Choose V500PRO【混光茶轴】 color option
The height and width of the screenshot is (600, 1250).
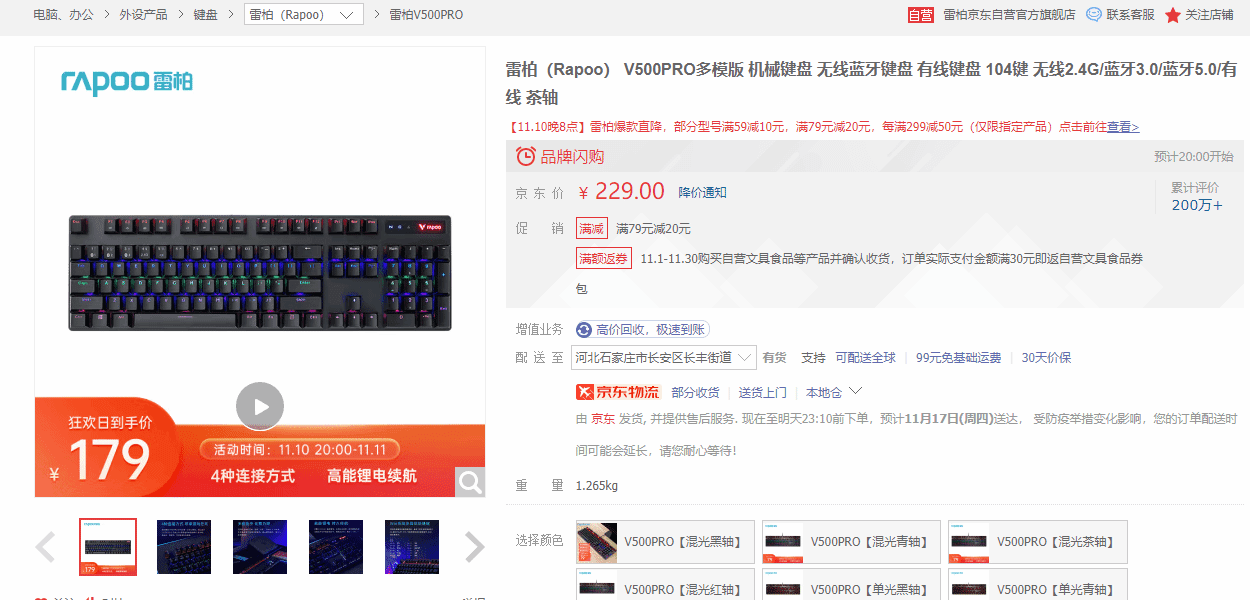(1038, 542)
